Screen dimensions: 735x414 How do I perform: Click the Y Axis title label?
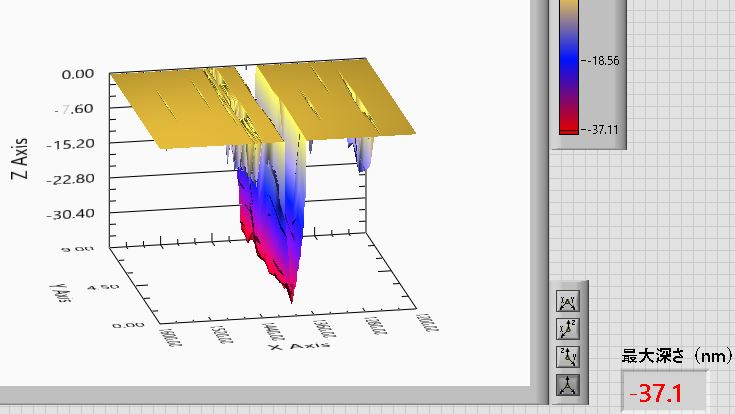[59, 290]
